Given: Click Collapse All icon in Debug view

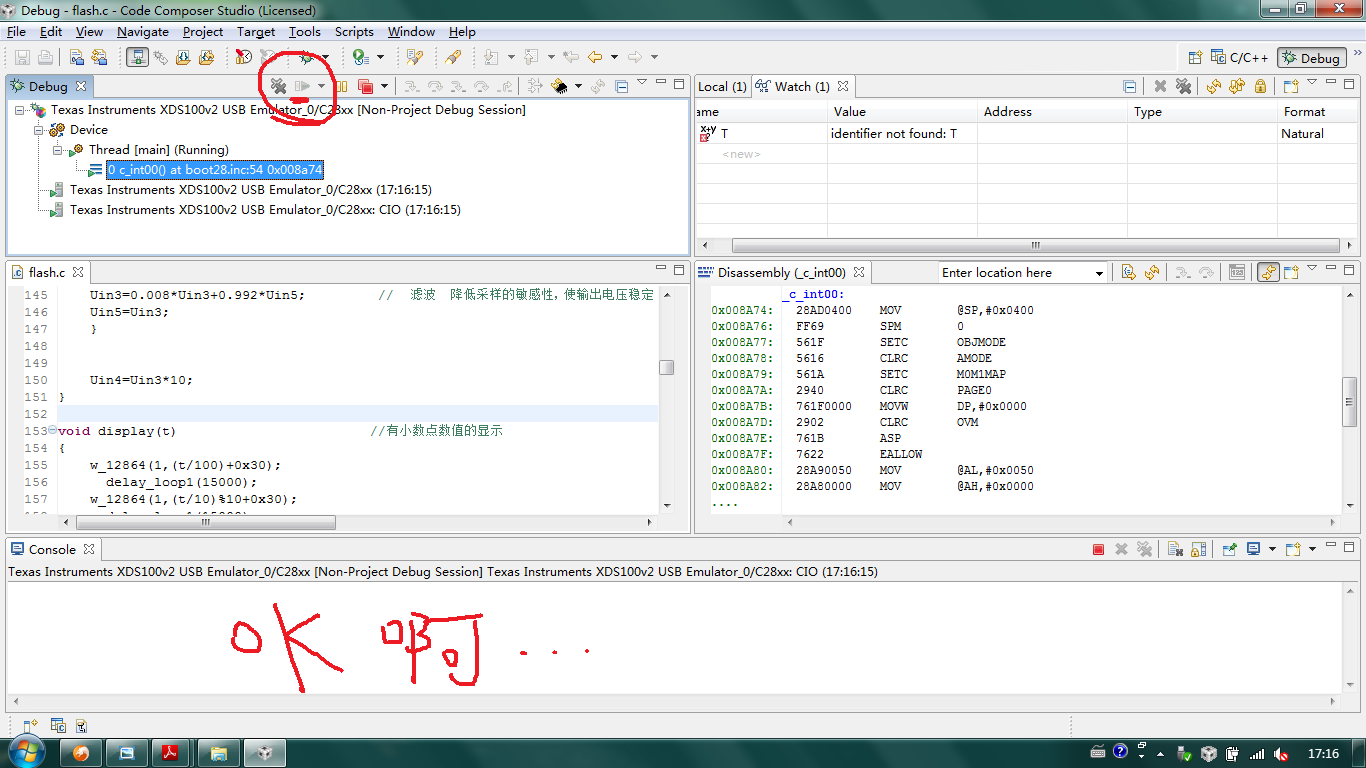Looking at the screenshot, I should click(x=621, y=87).
